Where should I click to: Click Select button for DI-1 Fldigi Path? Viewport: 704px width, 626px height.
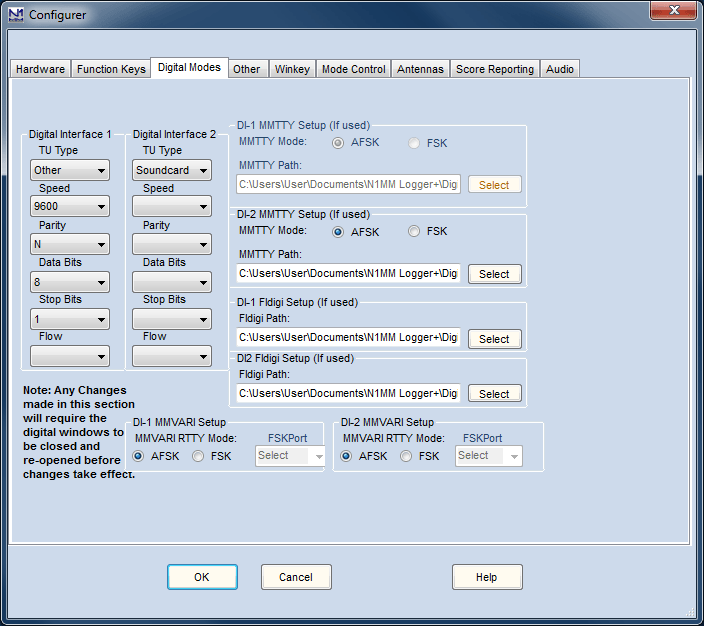click(x=494, y=339)
